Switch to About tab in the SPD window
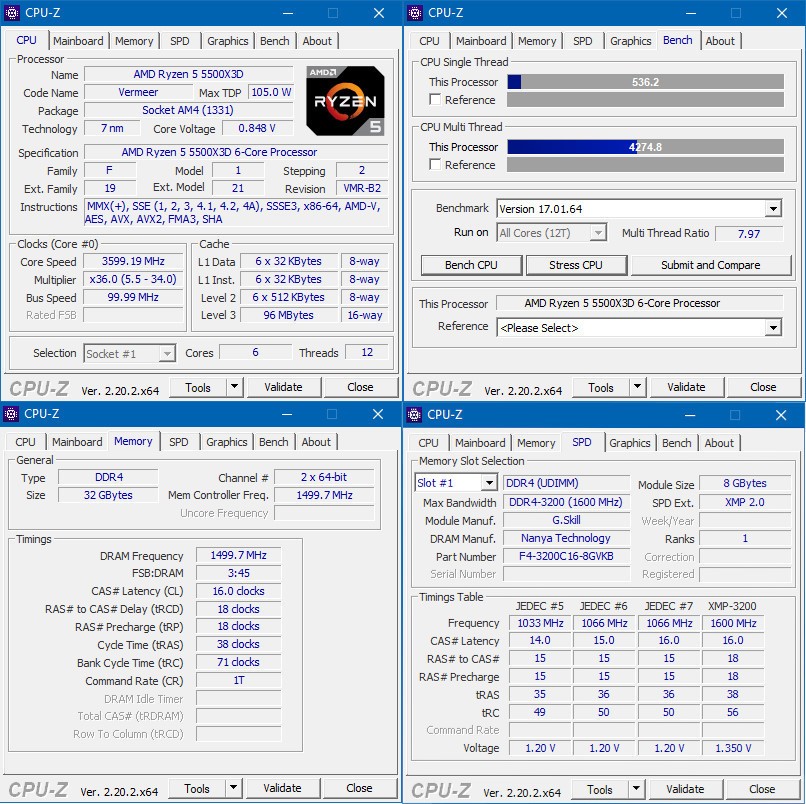 point(719,443)
